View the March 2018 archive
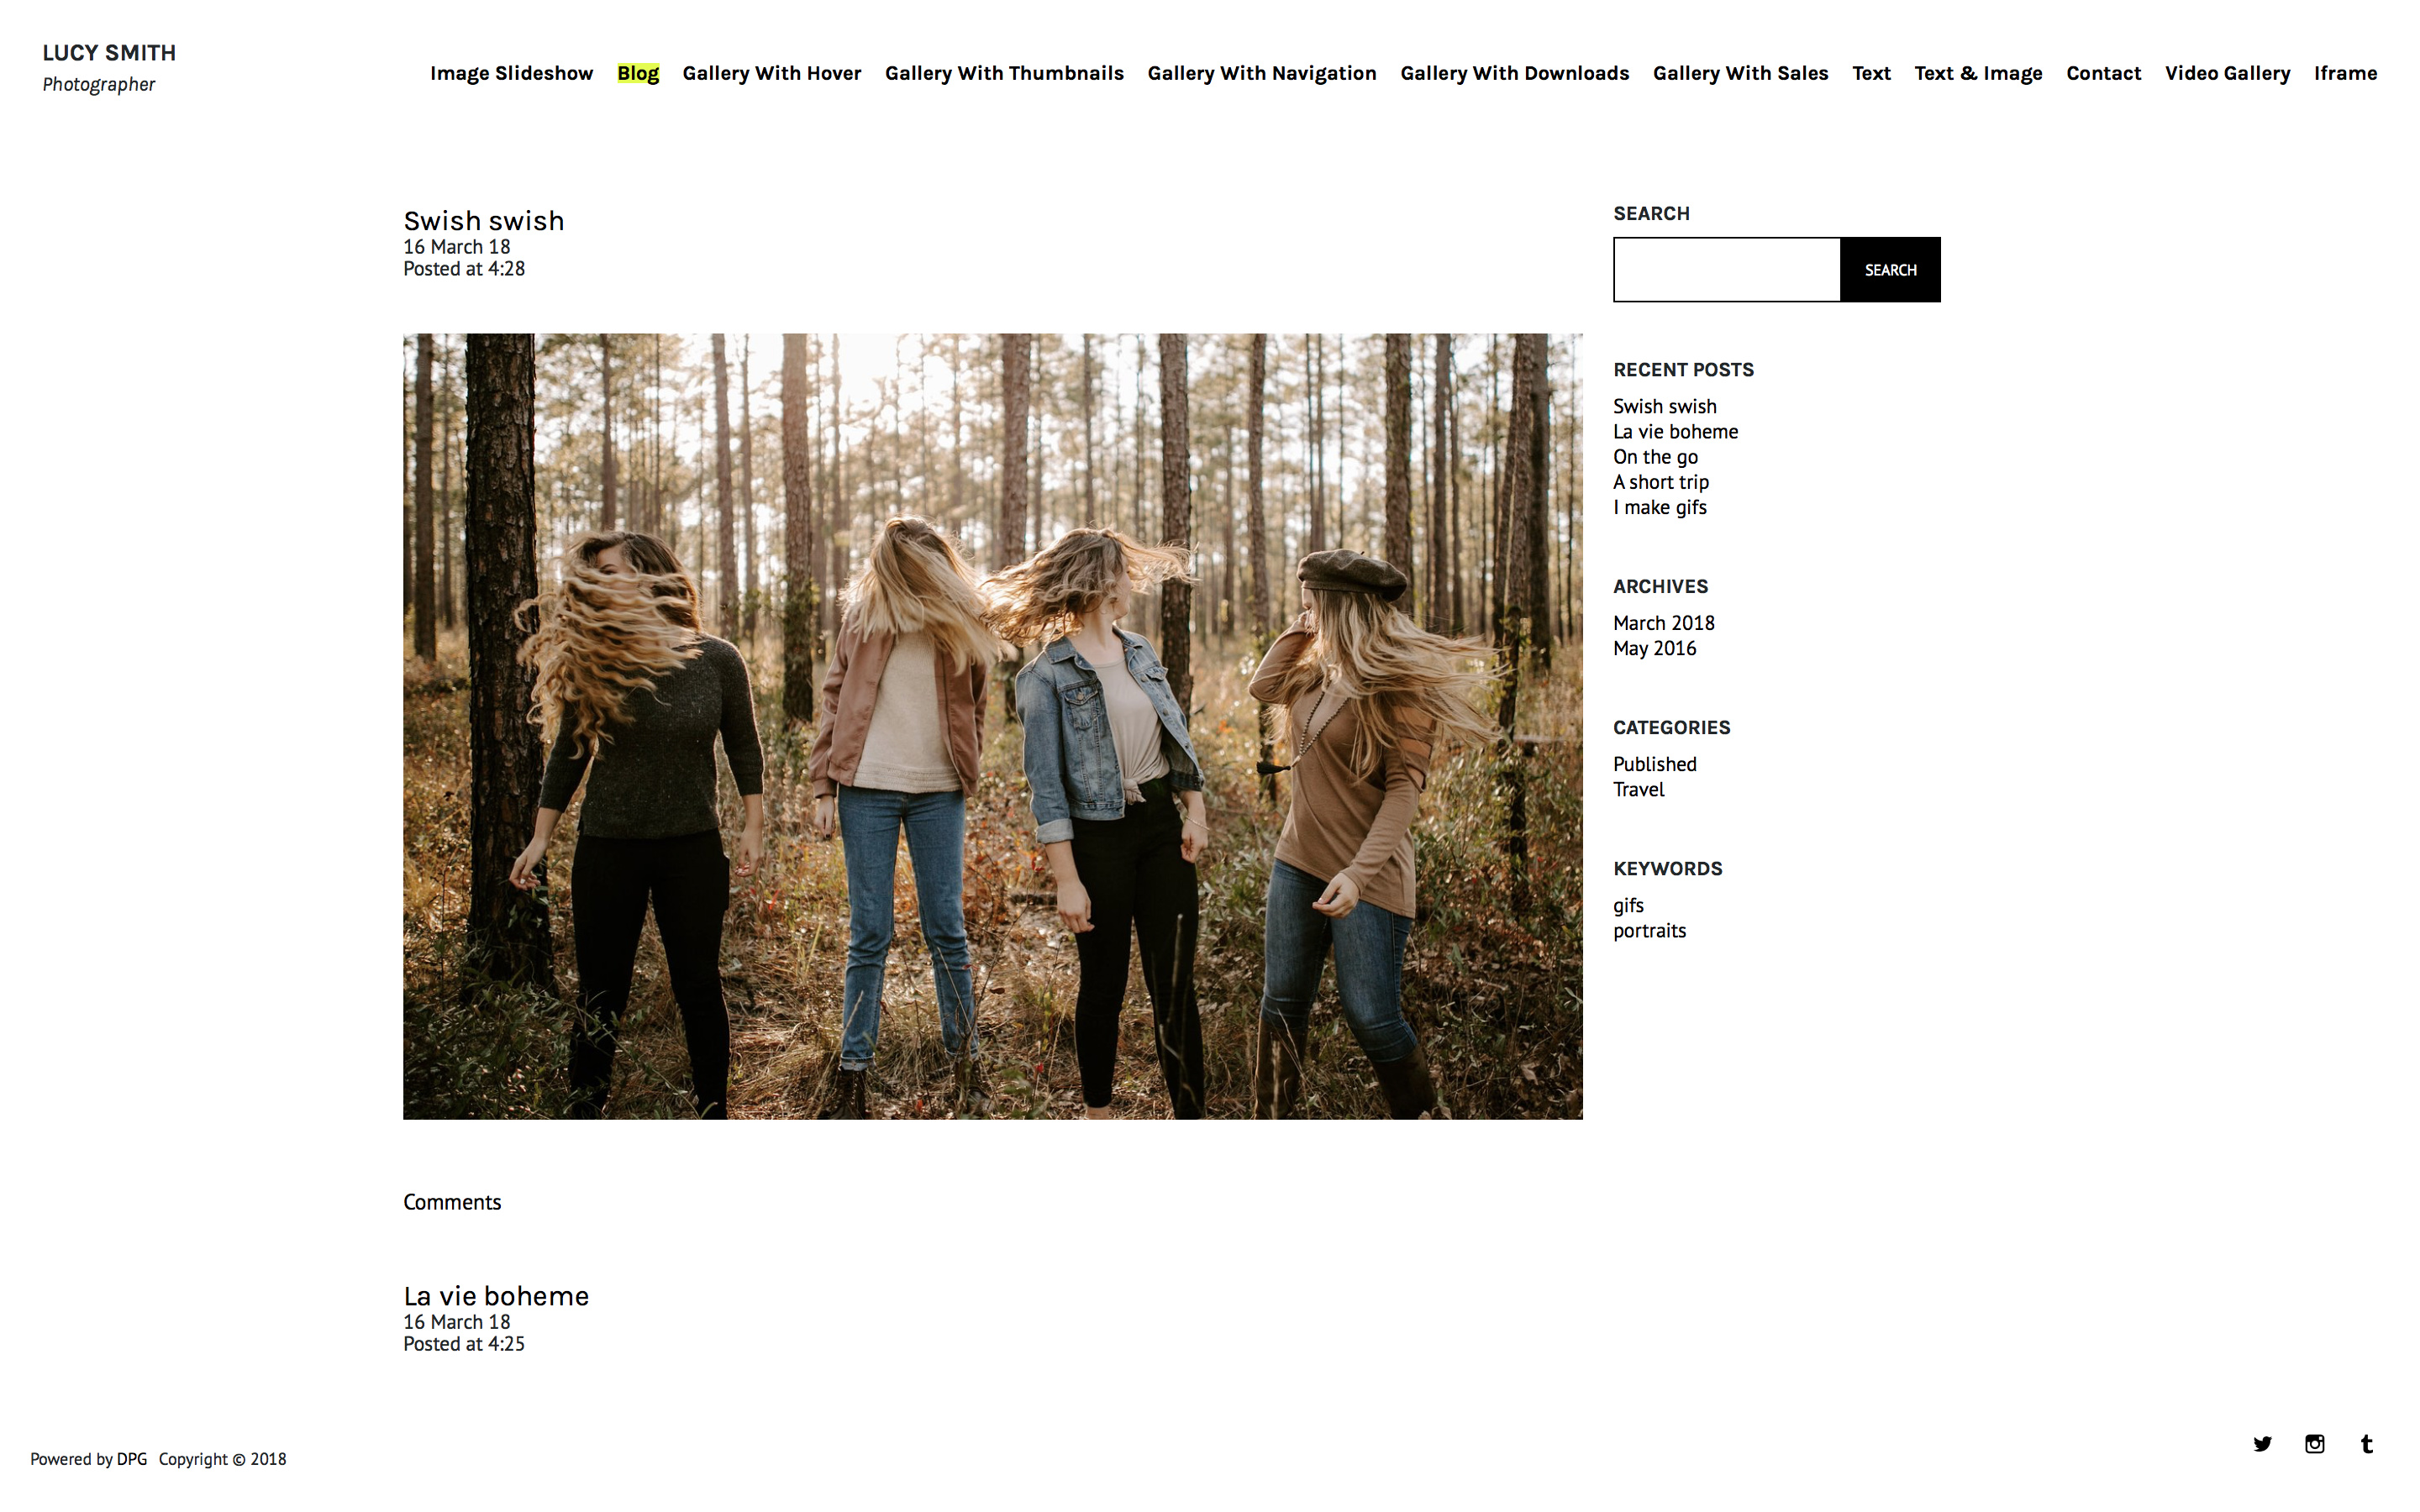 tap(1663, 623)
